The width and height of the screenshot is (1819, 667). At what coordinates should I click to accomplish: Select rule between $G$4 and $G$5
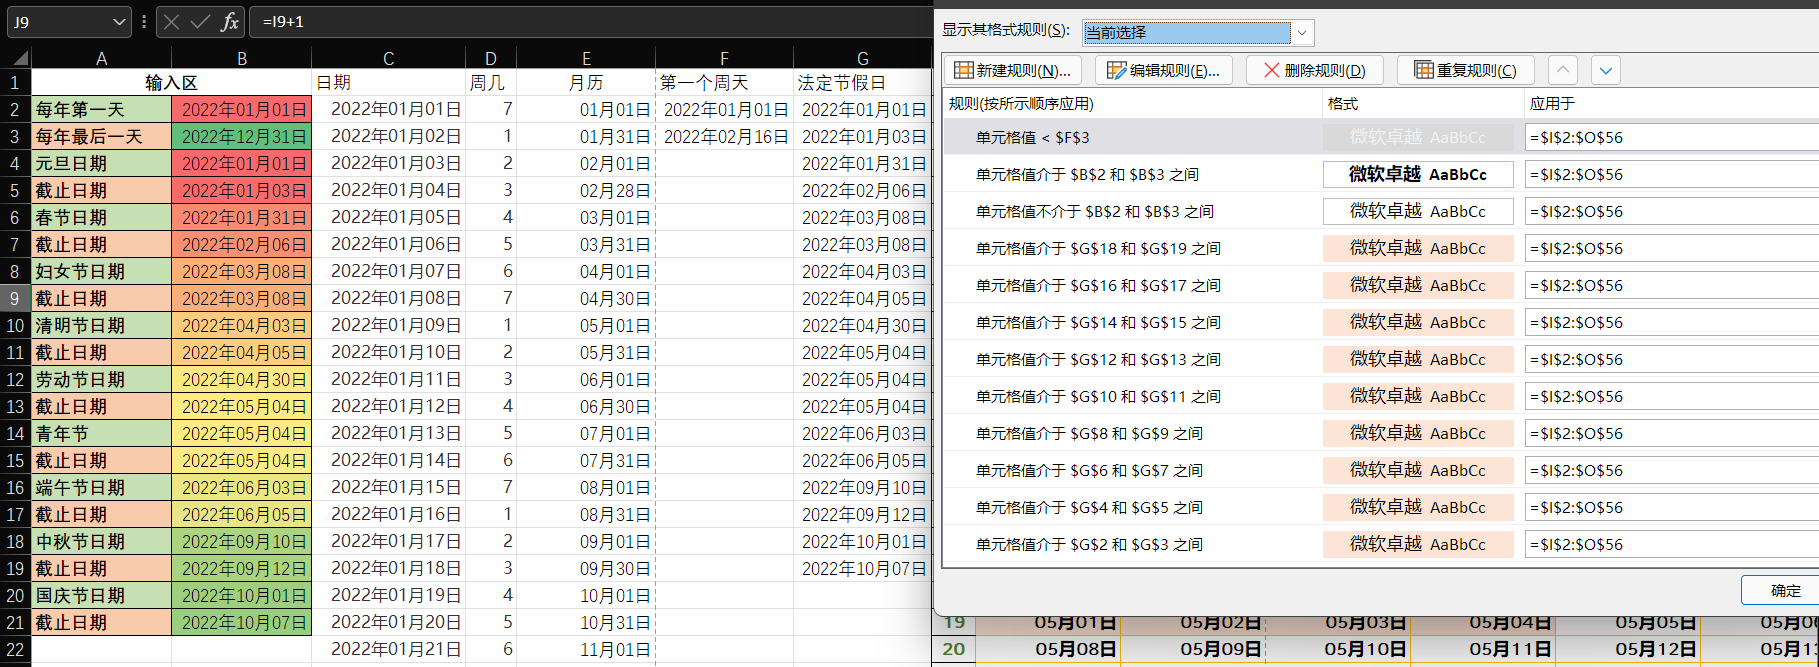click(1089, 507)
